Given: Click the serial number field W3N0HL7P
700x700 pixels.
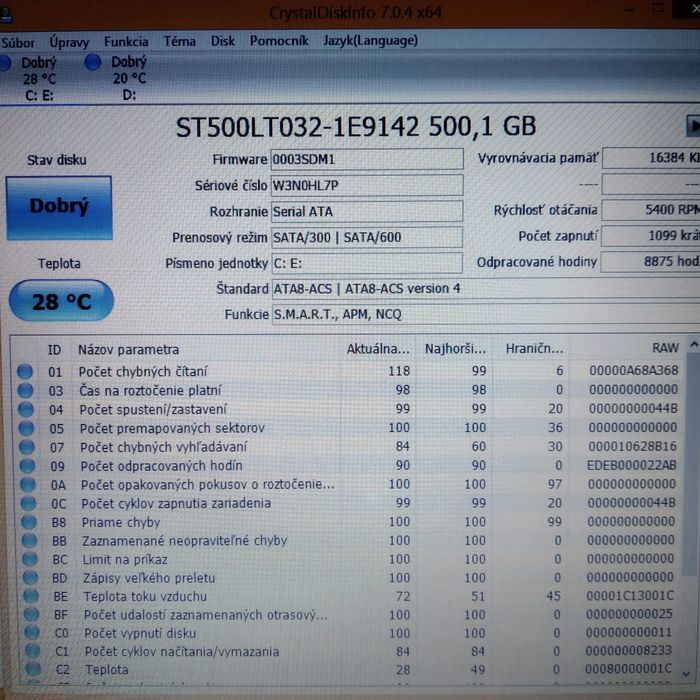Looking at the screenshot, I should click(367, 185).
